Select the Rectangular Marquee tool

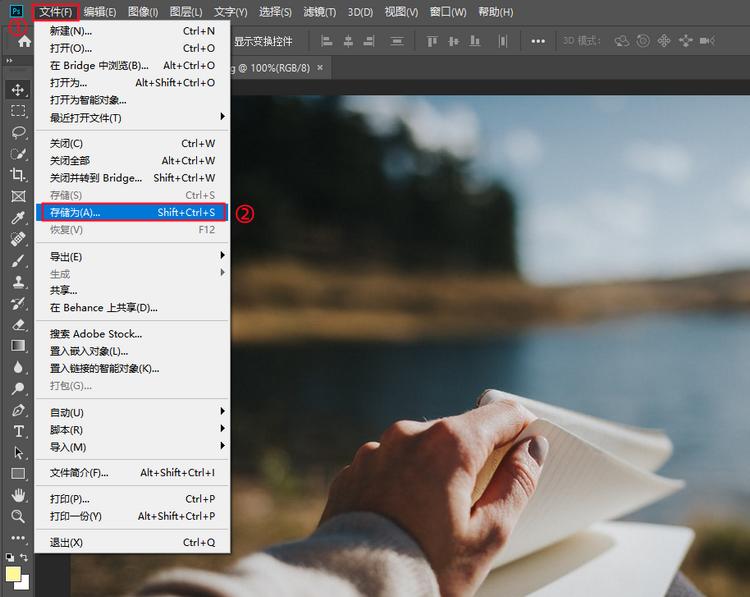[18, 111]
